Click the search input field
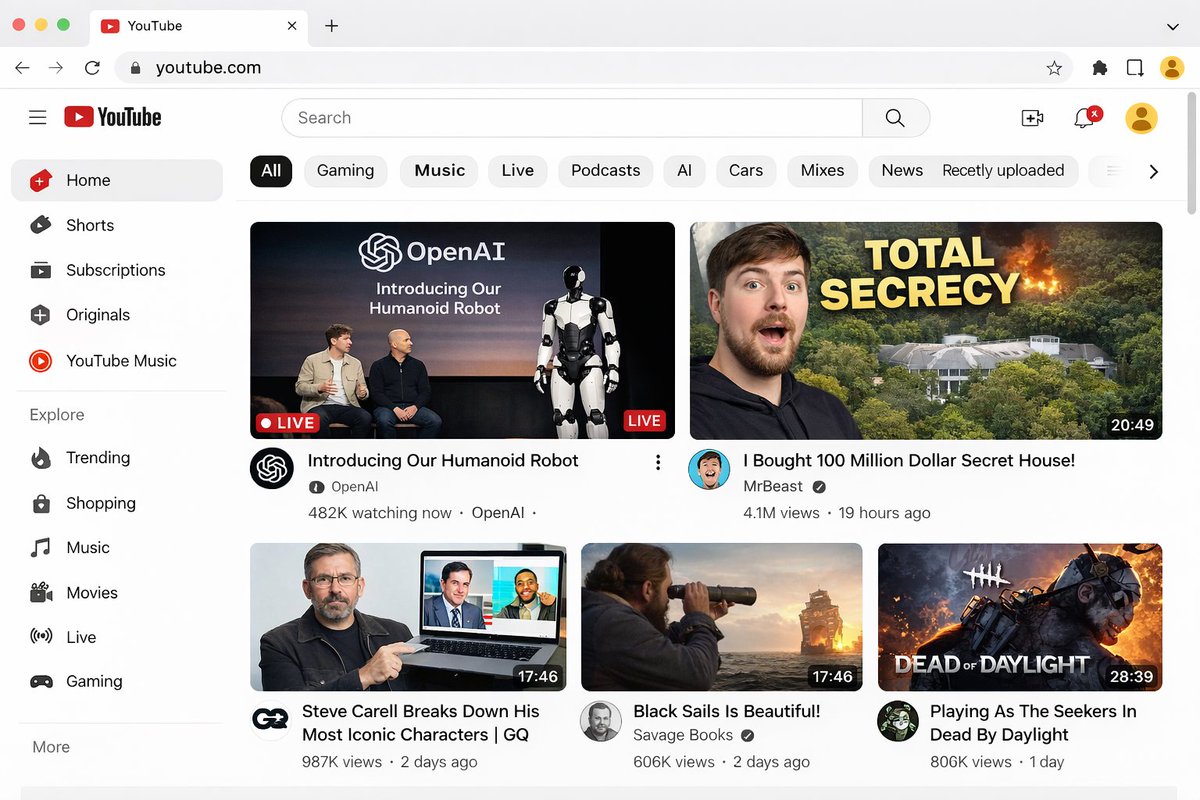The height and width of the screenshot is (800, 1200). [571, 117]
